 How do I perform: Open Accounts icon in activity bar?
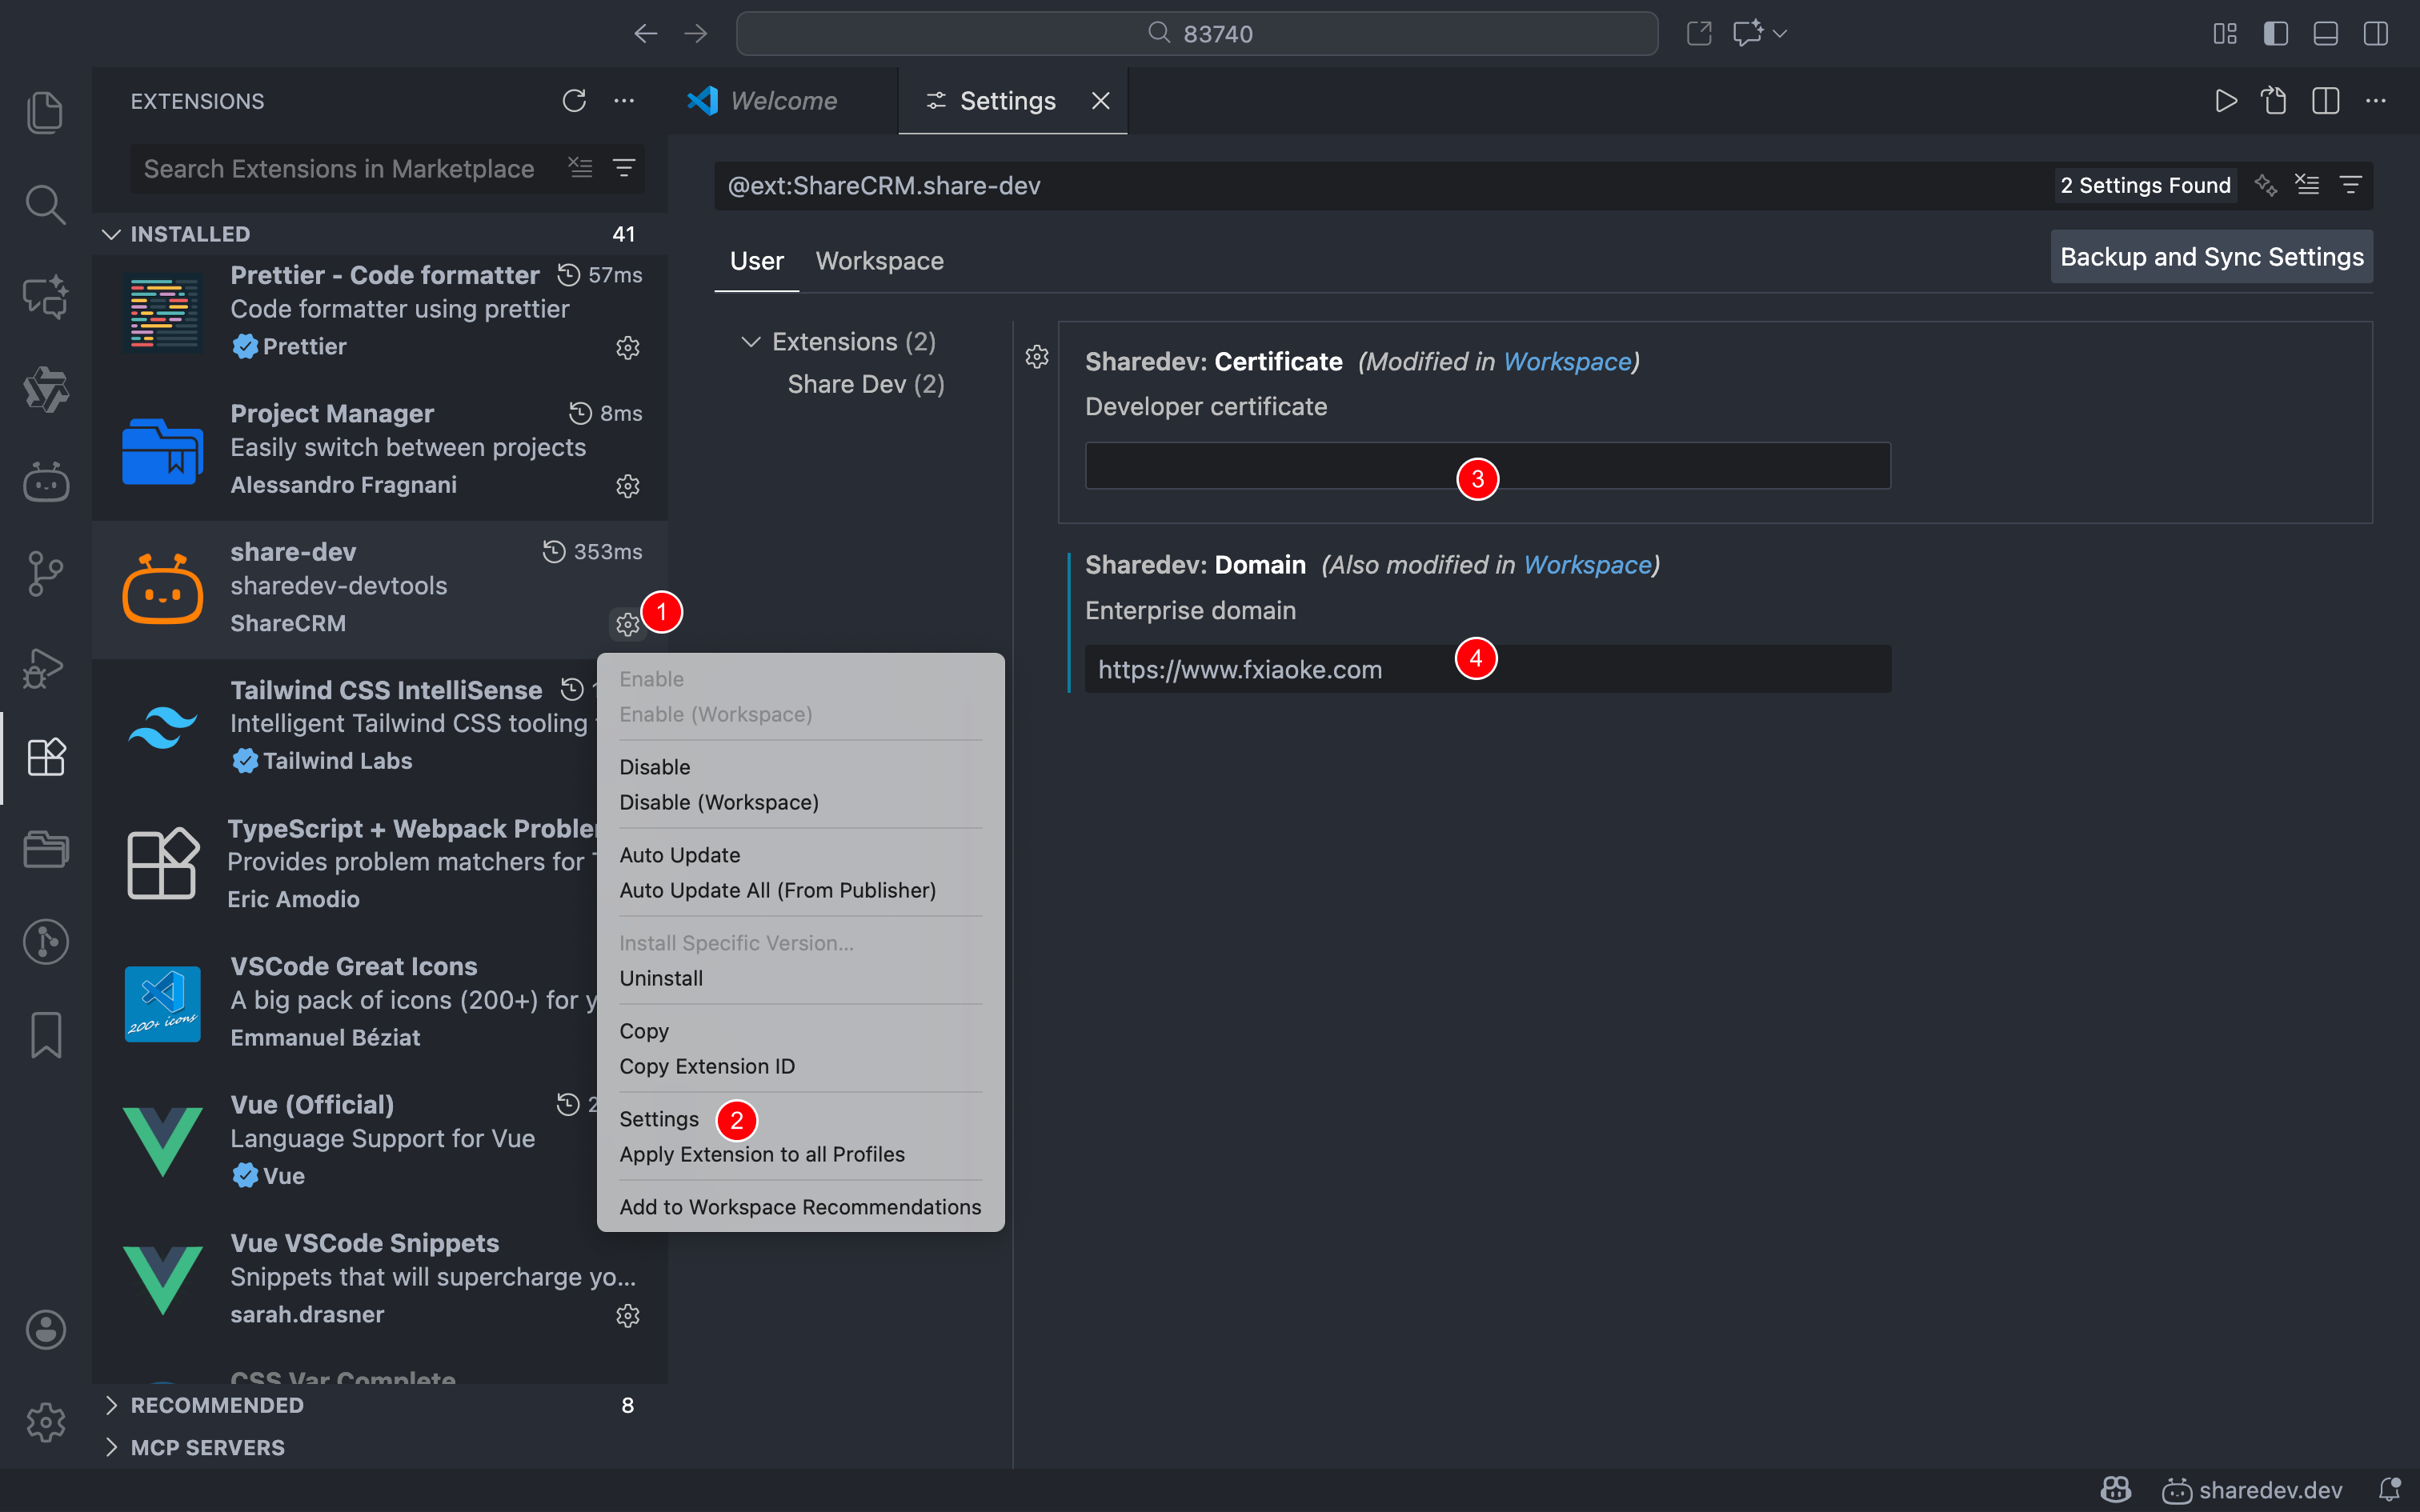45,1330
